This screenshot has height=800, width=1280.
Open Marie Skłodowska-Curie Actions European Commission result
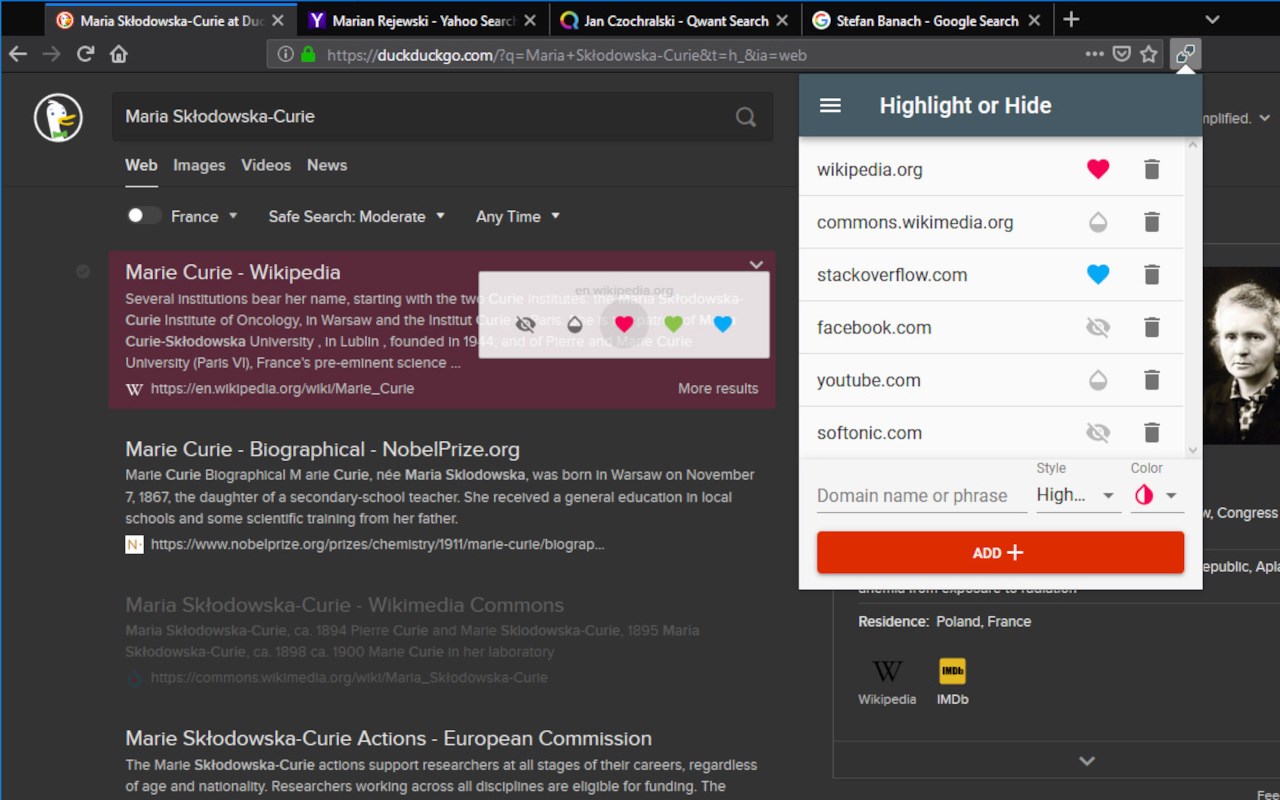click(x=388, y=739)
